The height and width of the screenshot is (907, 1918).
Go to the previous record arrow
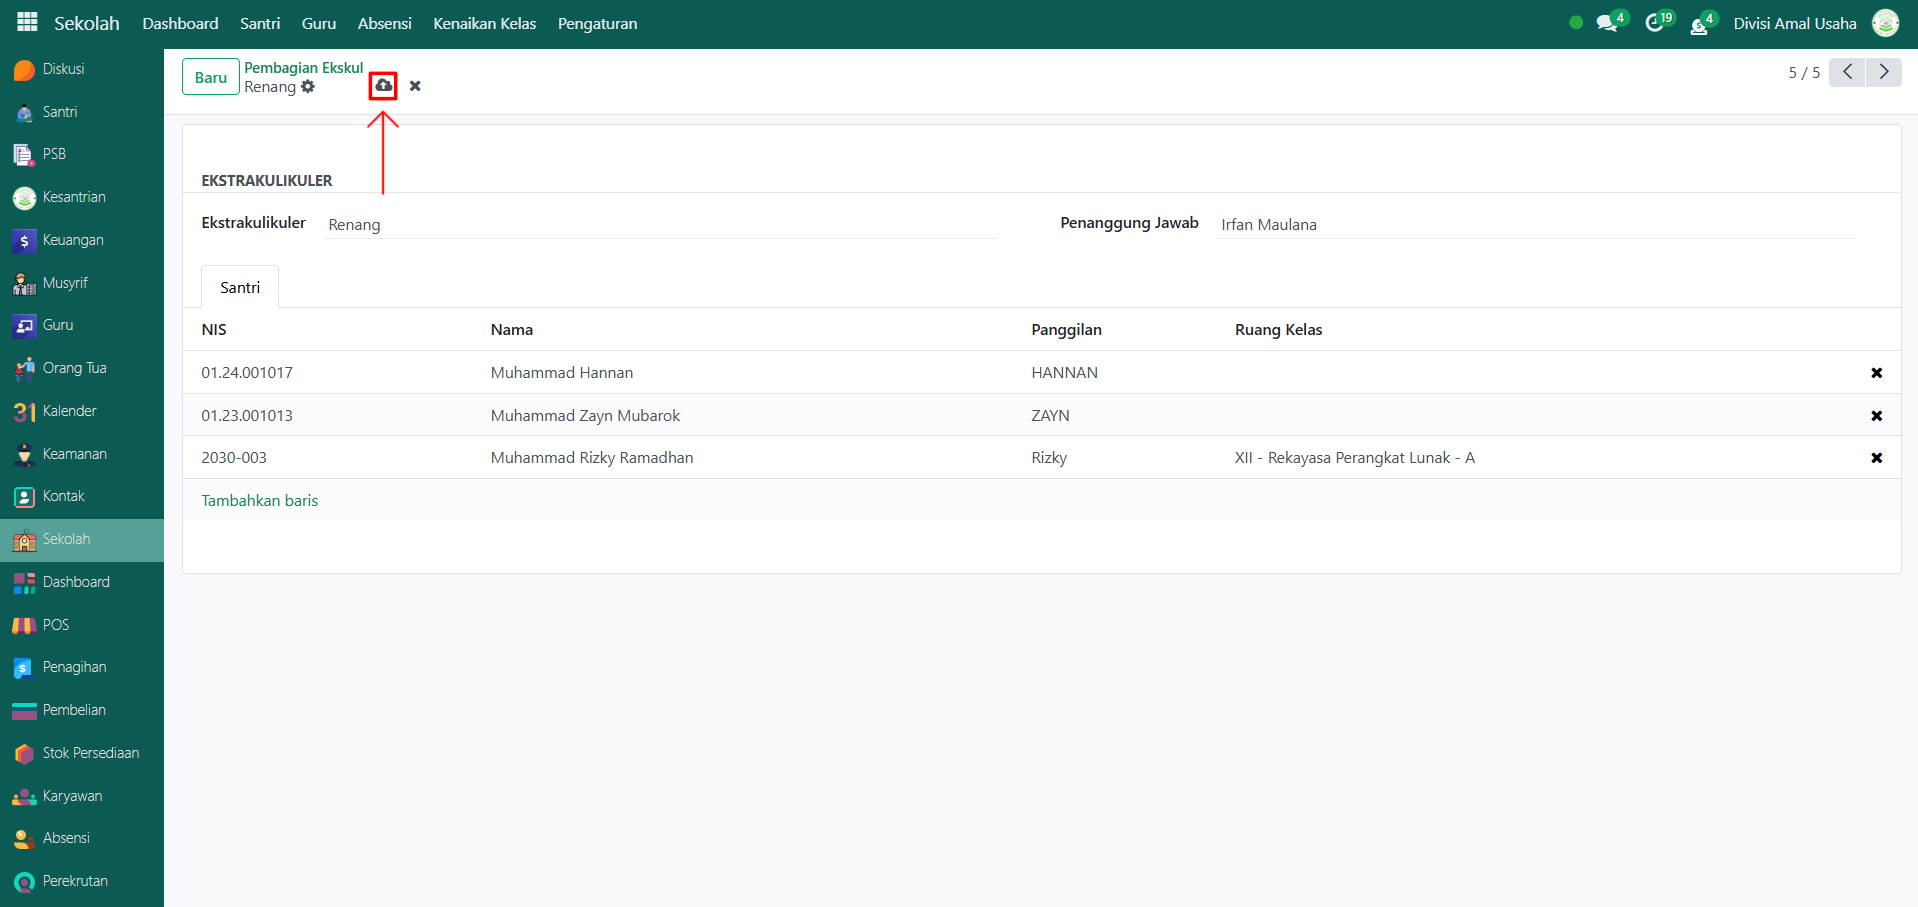tap(1847, 72)
